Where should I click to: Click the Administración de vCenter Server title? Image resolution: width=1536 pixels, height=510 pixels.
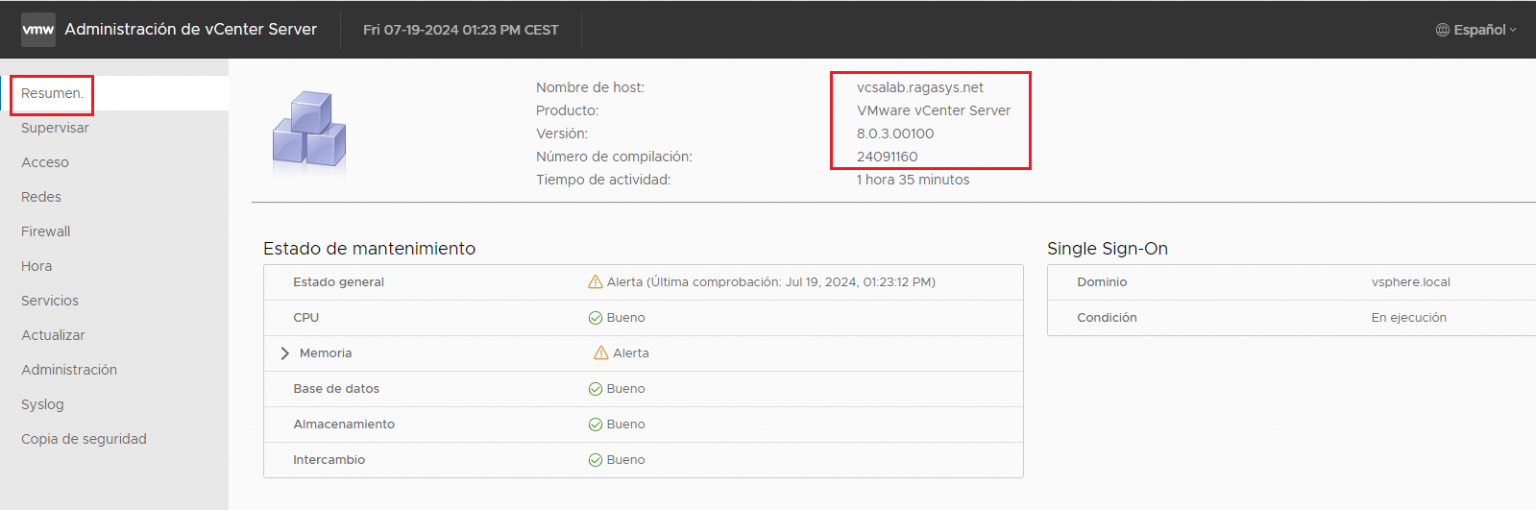click(x=191, y=29)
